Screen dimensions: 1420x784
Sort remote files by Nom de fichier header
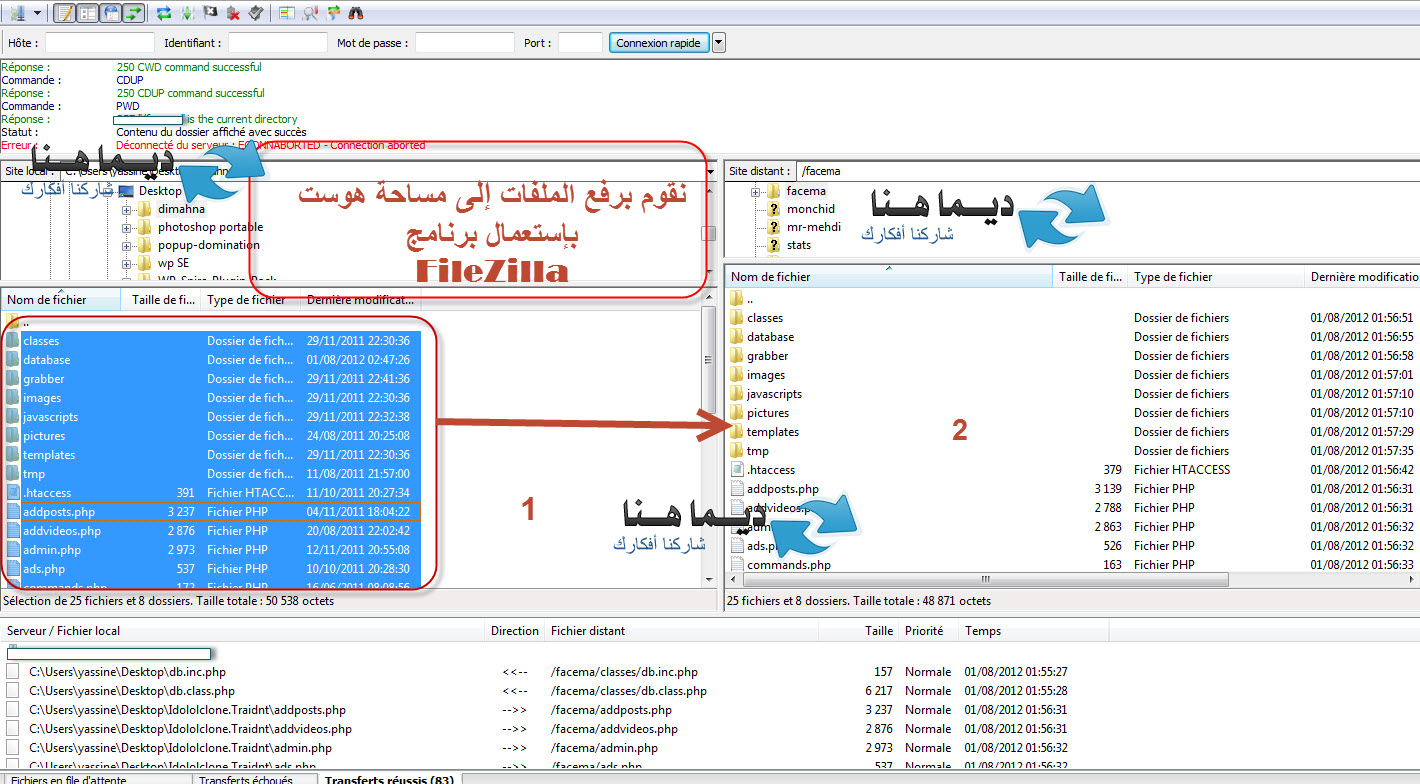[888, 277]
